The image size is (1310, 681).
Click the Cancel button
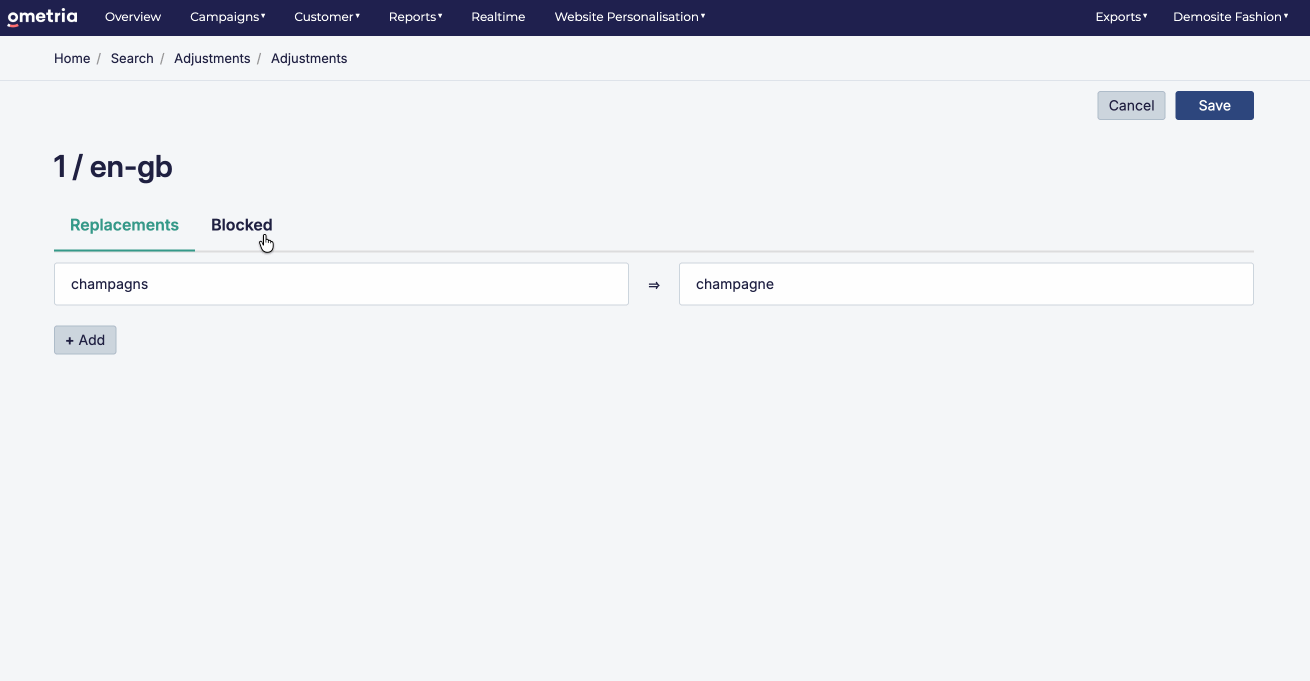point(1131,105)
